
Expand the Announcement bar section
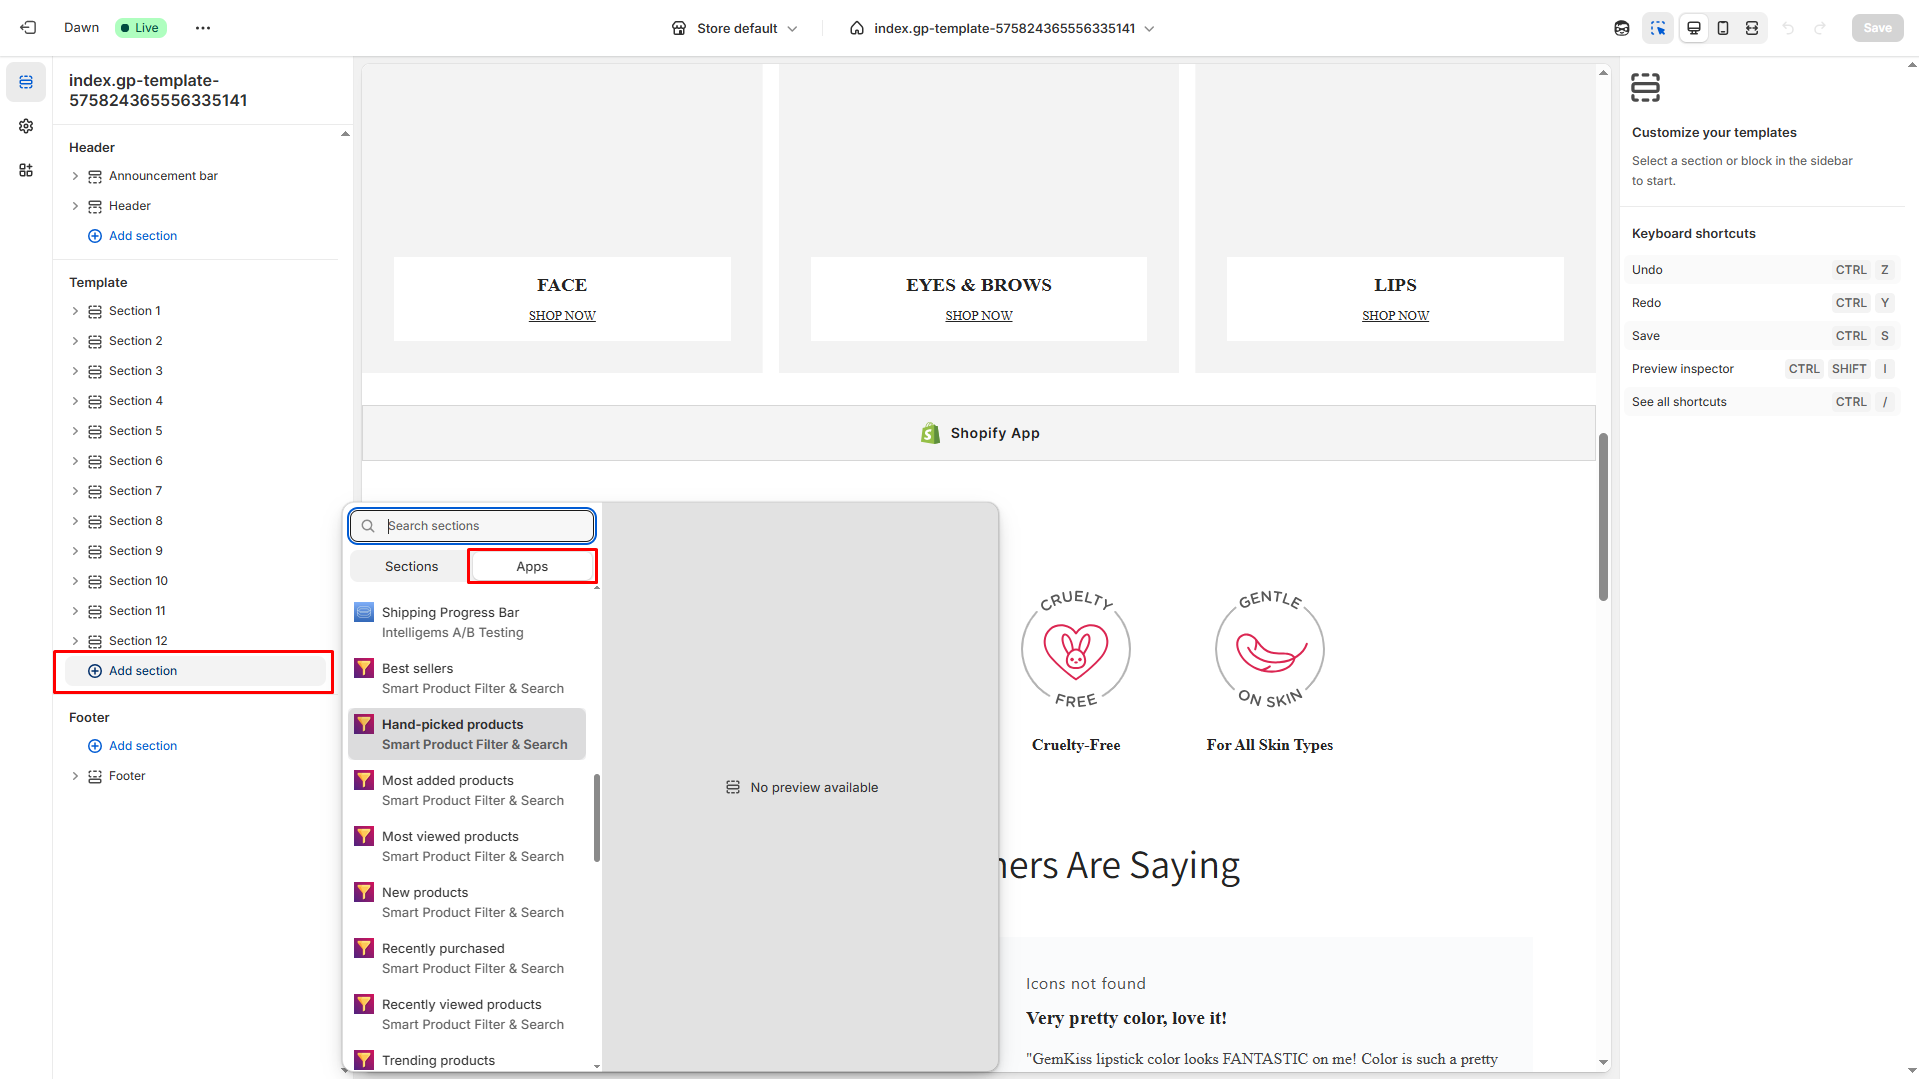coord(75,176)
